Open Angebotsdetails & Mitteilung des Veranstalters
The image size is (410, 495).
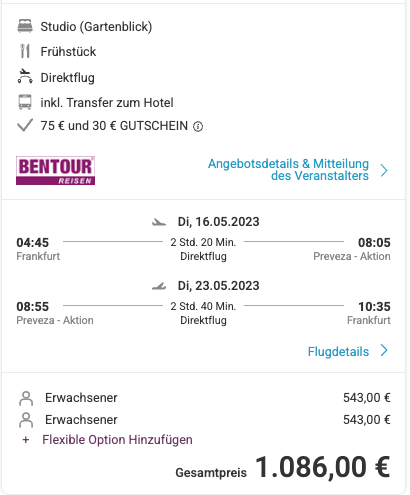288,170
